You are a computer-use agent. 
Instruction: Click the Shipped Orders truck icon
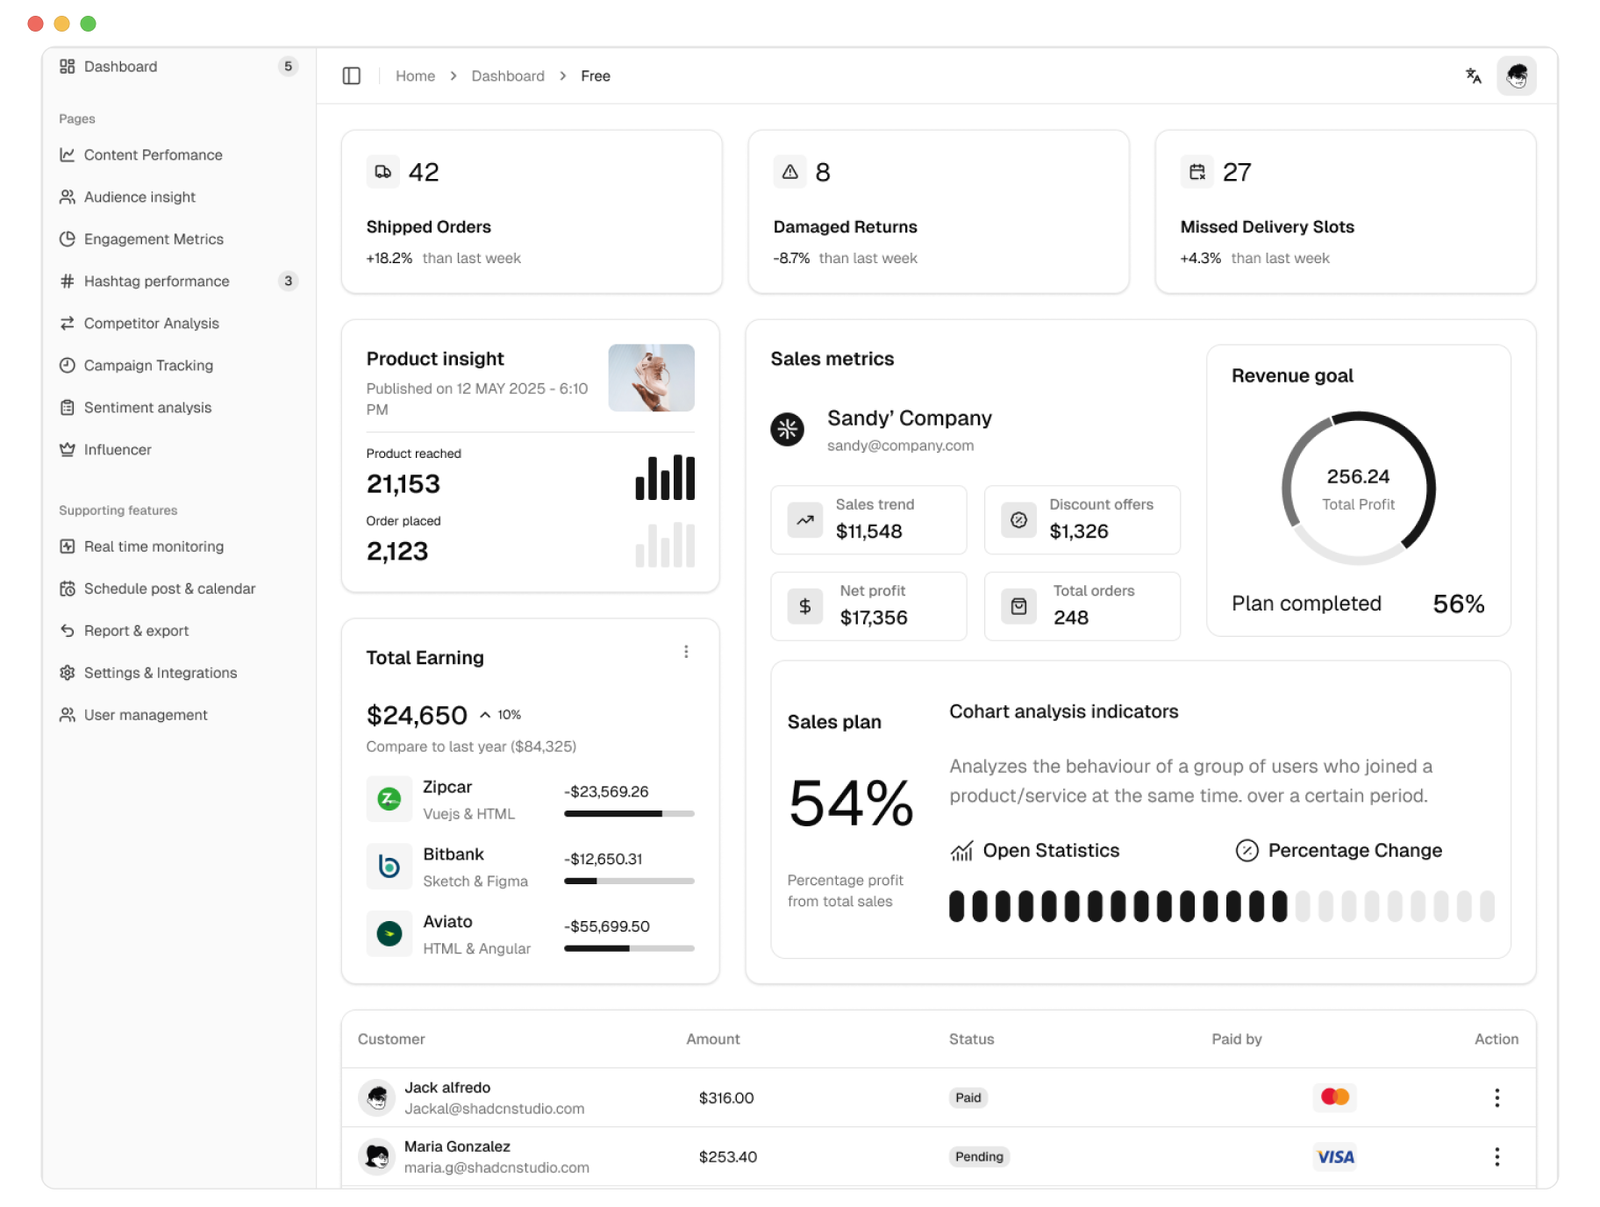click(383, 172)
